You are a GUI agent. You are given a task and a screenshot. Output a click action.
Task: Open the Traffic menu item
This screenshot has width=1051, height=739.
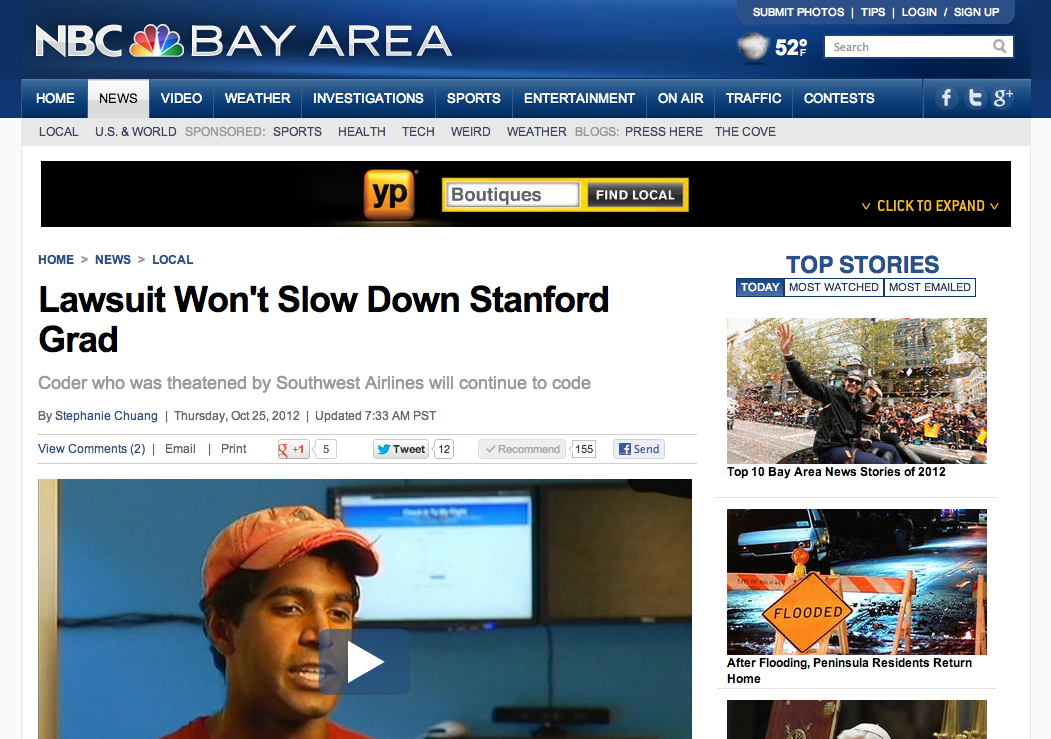(753, 98)
